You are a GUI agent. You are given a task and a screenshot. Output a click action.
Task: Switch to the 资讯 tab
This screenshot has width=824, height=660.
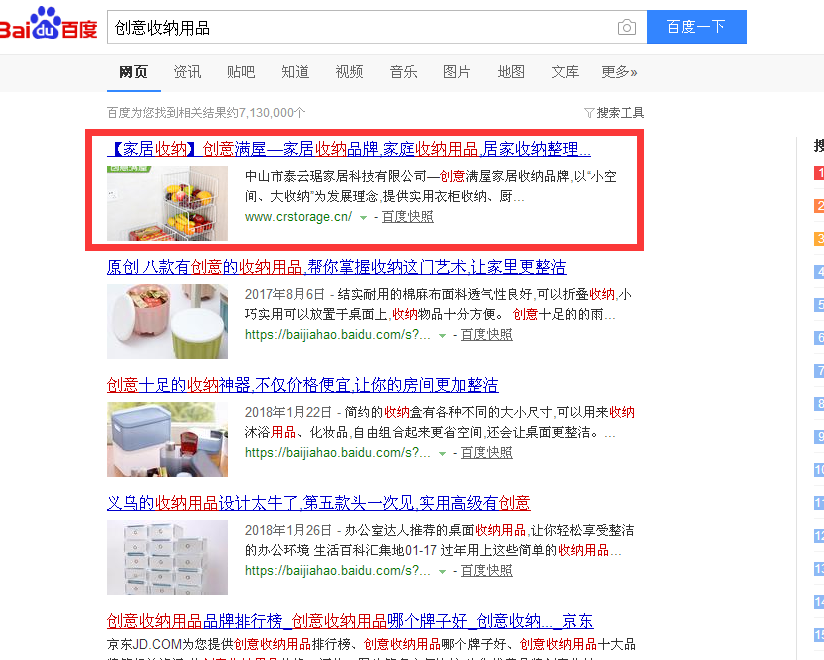[x=187, y=72]
